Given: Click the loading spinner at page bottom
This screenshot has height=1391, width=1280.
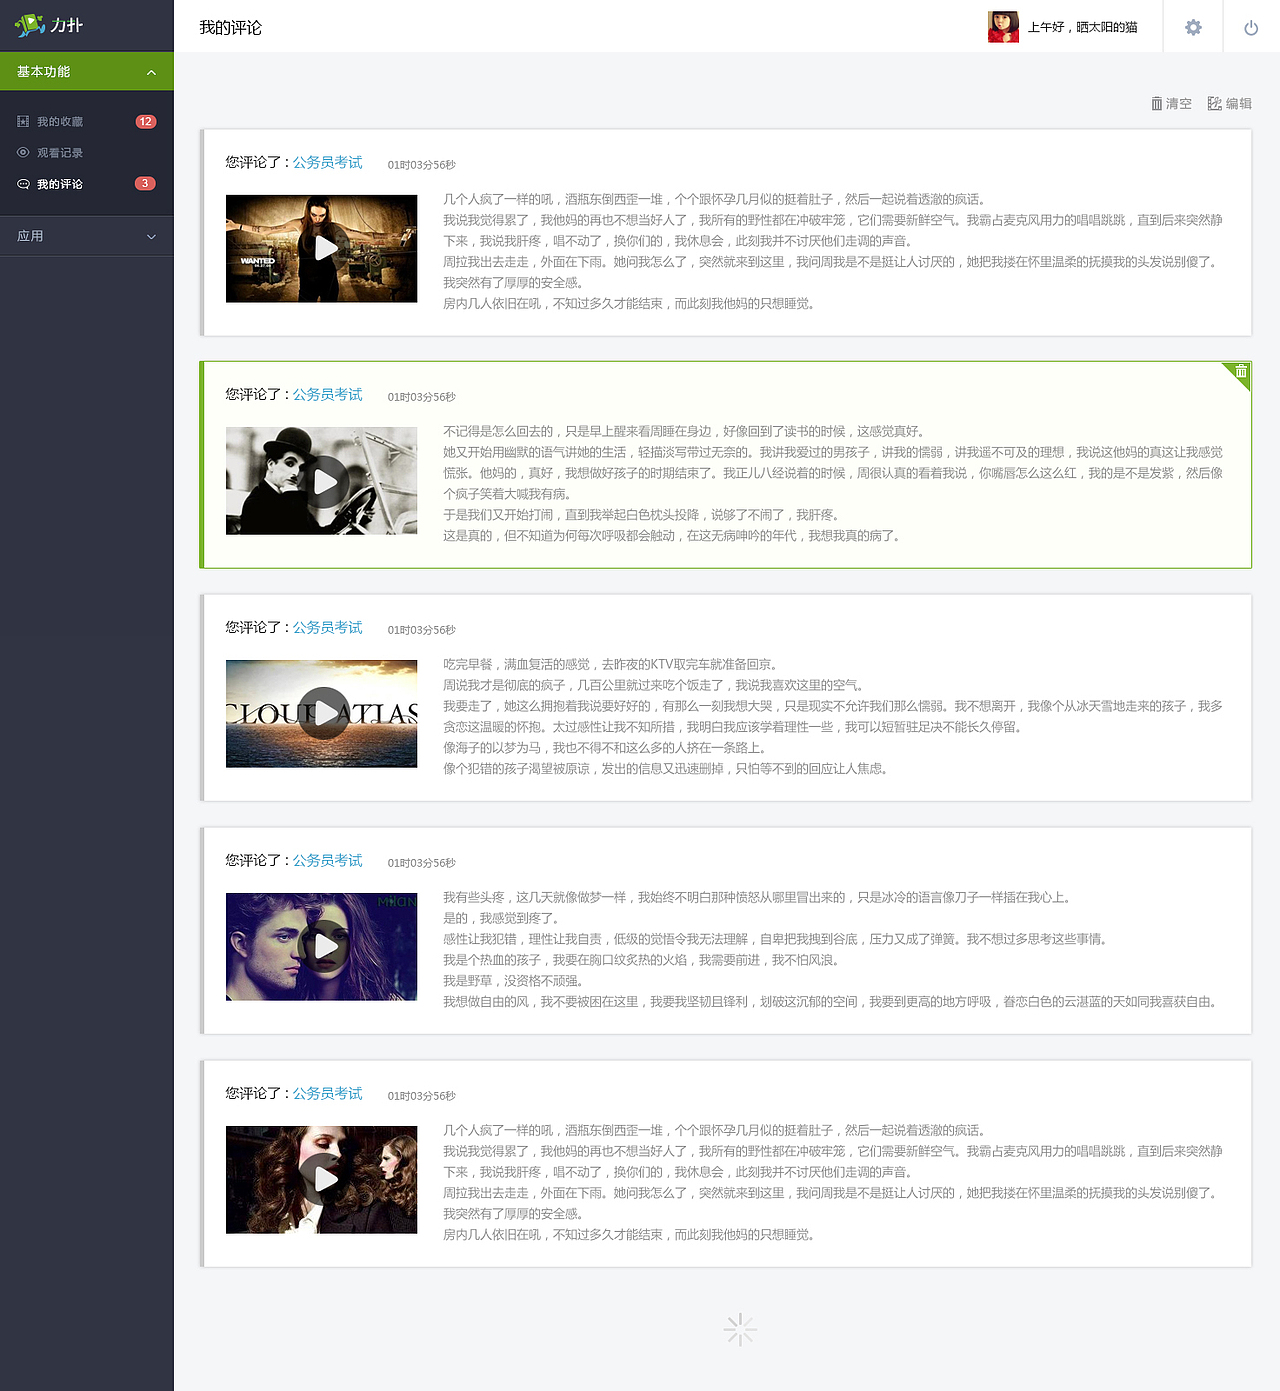Looking at the screenshot, I should point(740,1329).
